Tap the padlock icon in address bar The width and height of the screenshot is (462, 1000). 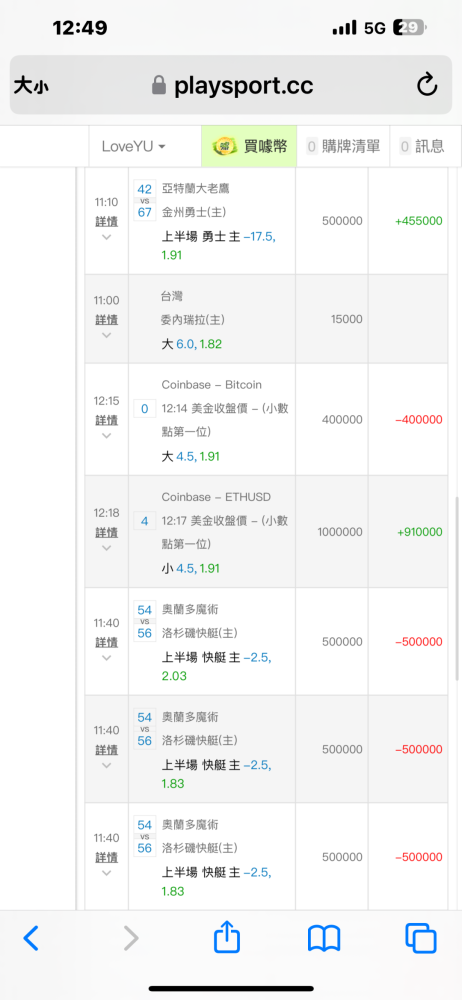[159, 85]
